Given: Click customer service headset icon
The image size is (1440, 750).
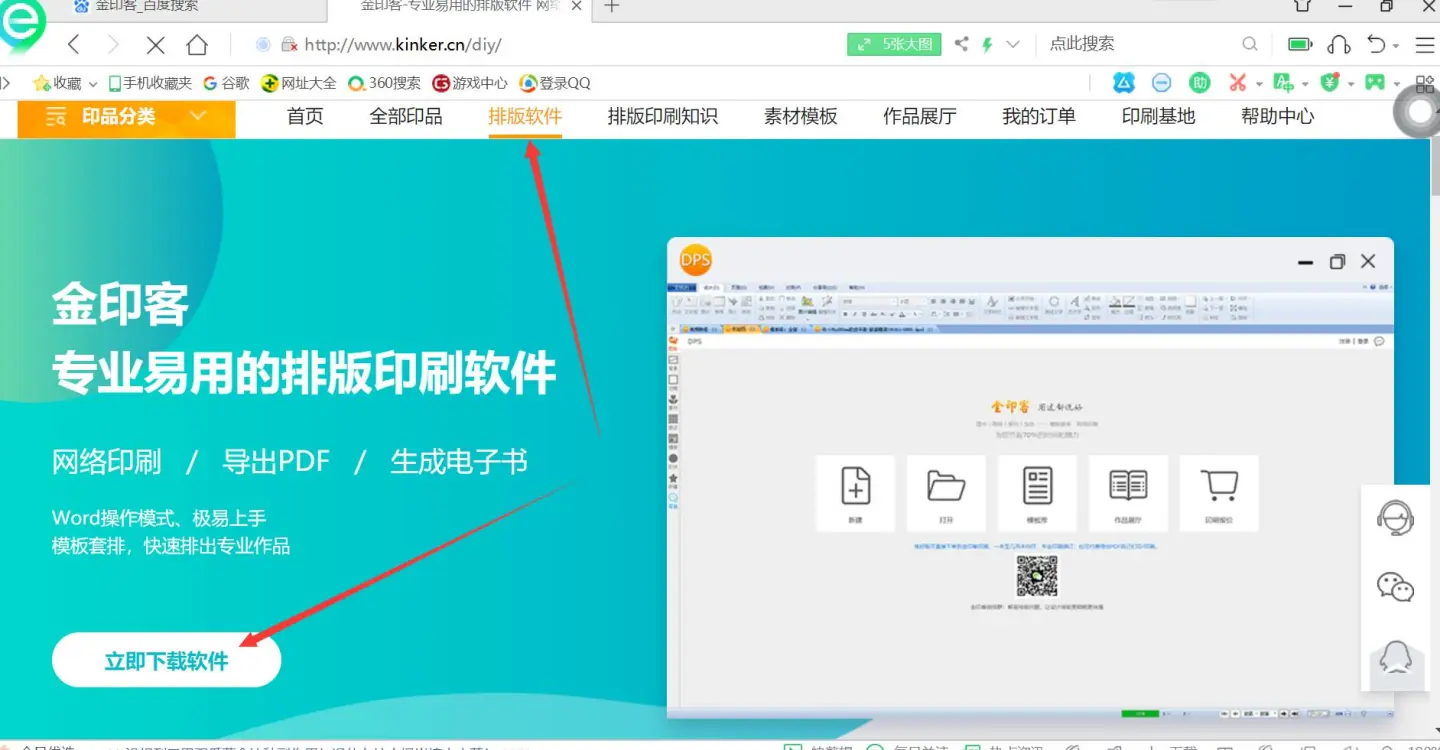Looking at the screenshot, I should point(1395,519).
